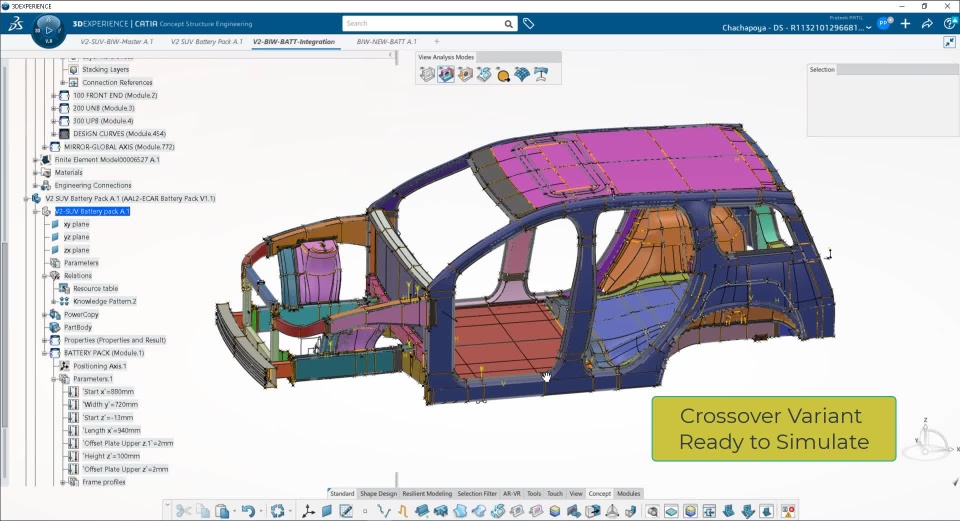Select the Axis System tool icon
The width and height of the screenshot is (960, 521).
click(309, 511)
